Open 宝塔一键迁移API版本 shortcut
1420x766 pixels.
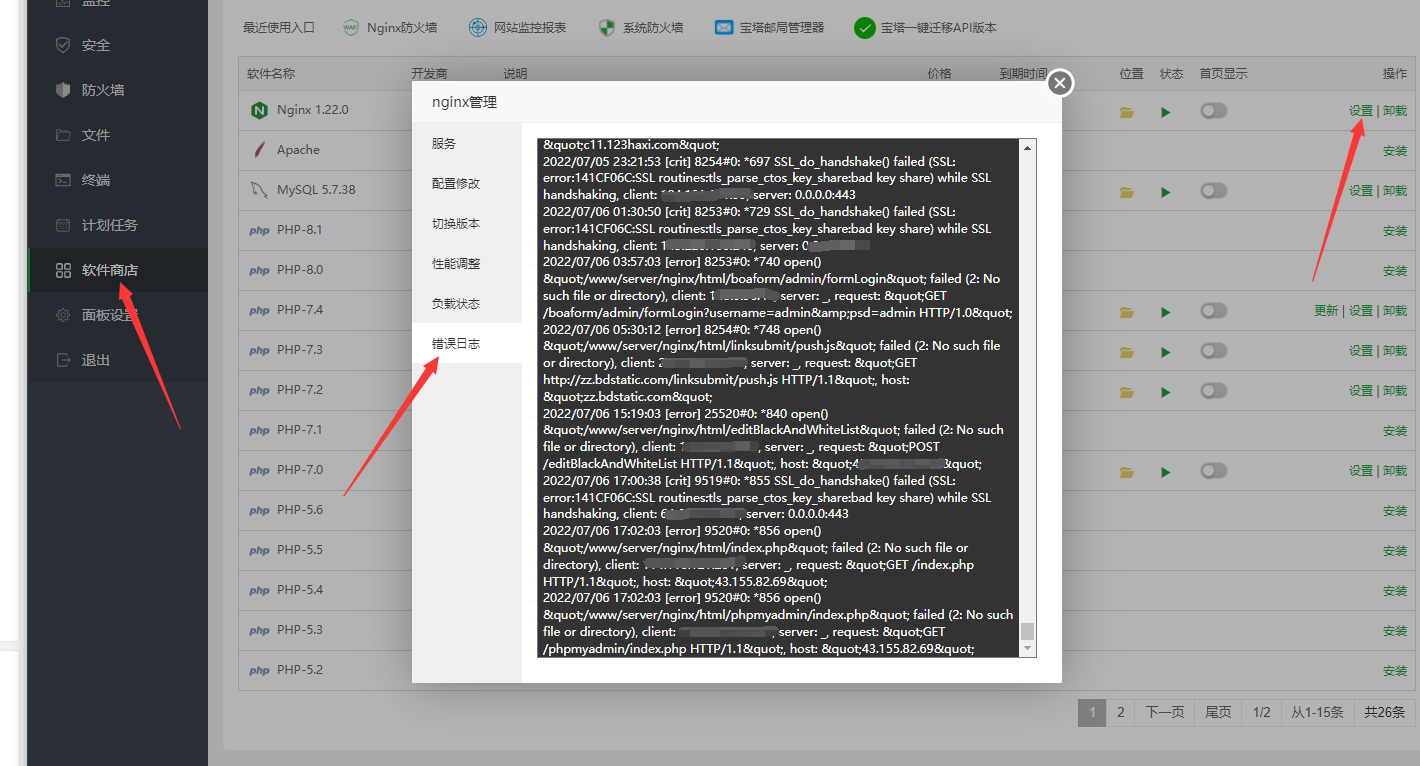click(925, 28)
